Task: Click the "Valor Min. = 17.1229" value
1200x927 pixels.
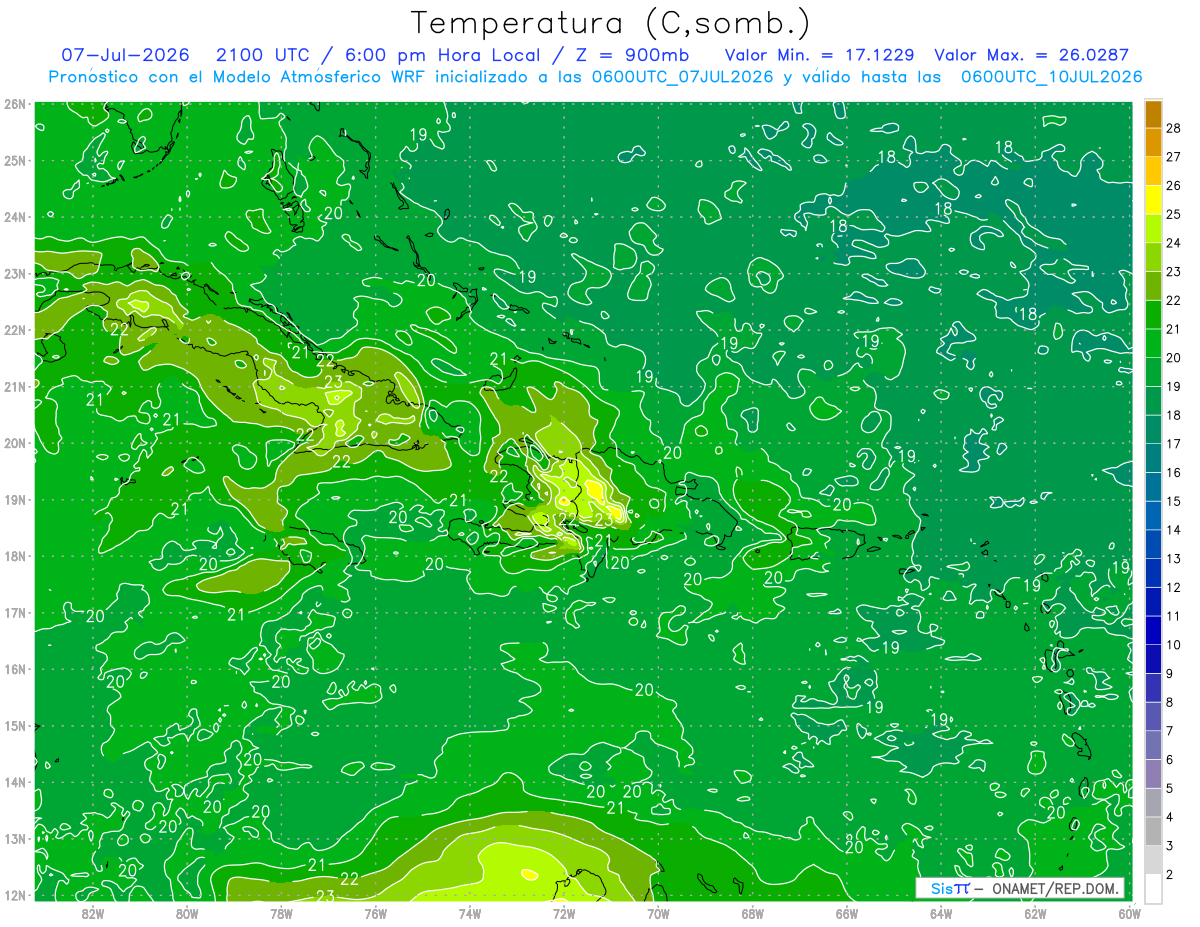Action: click(819, 54)
